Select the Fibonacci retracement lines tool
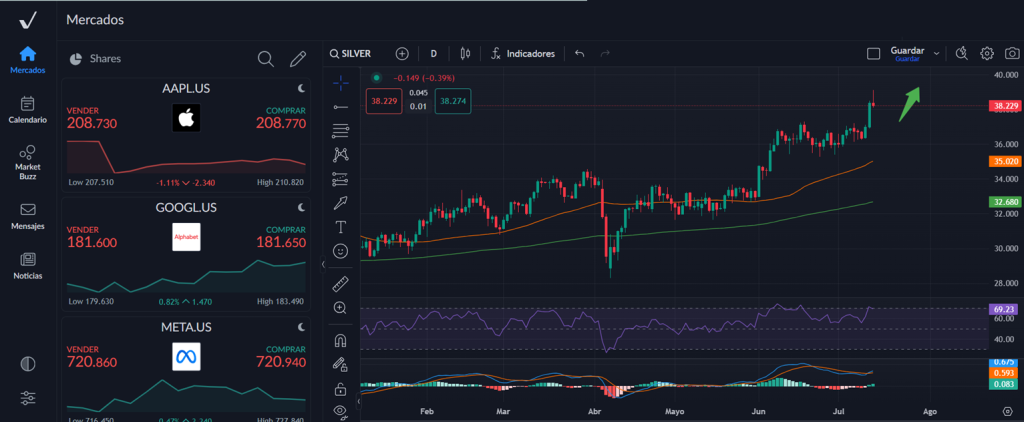1024x422 pixels. [x=340, y=131]
